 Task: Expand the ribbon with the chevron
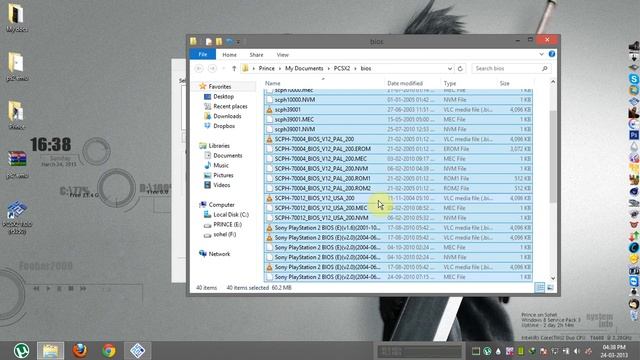click(x=541, y=54)
